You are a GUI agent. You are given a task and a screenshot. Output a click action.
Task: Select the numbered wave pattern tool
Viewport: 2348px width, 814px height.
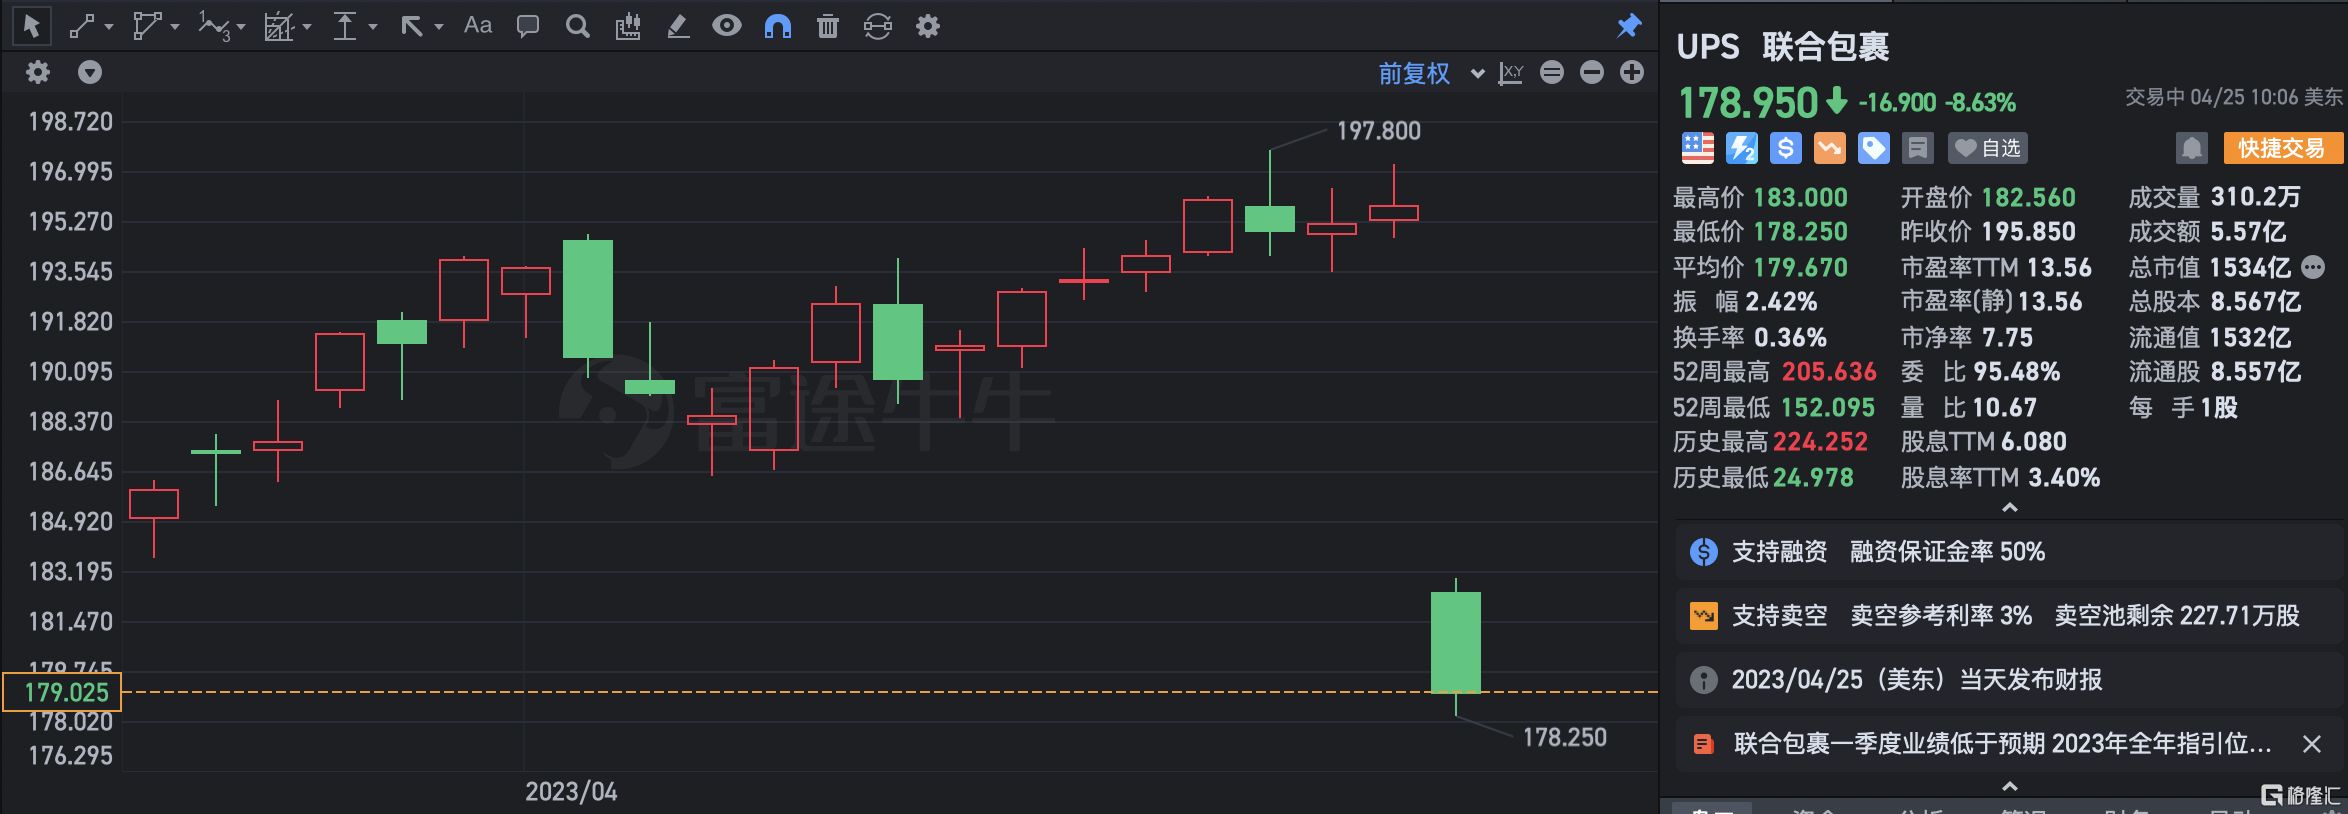pos(214,26)
